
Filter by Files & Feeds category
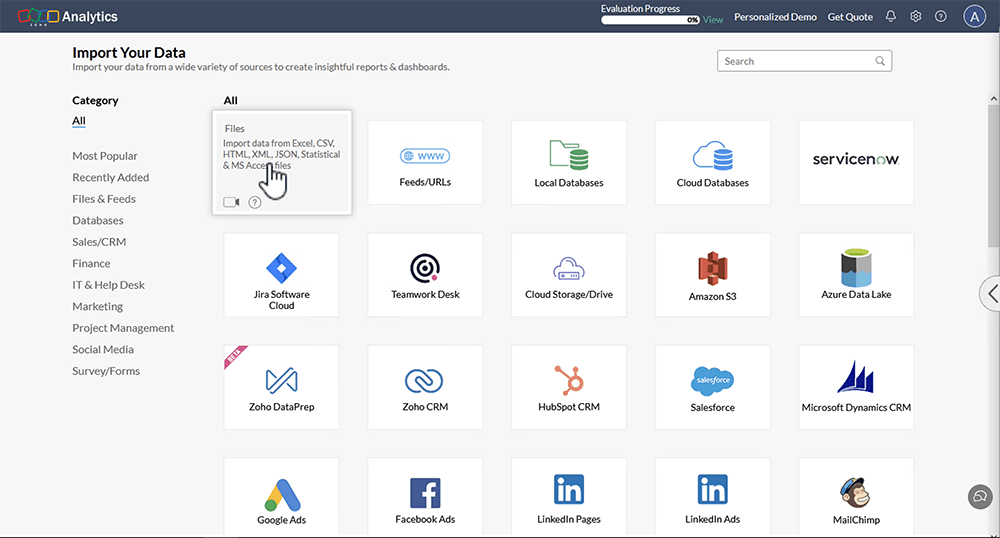[104, 199]
